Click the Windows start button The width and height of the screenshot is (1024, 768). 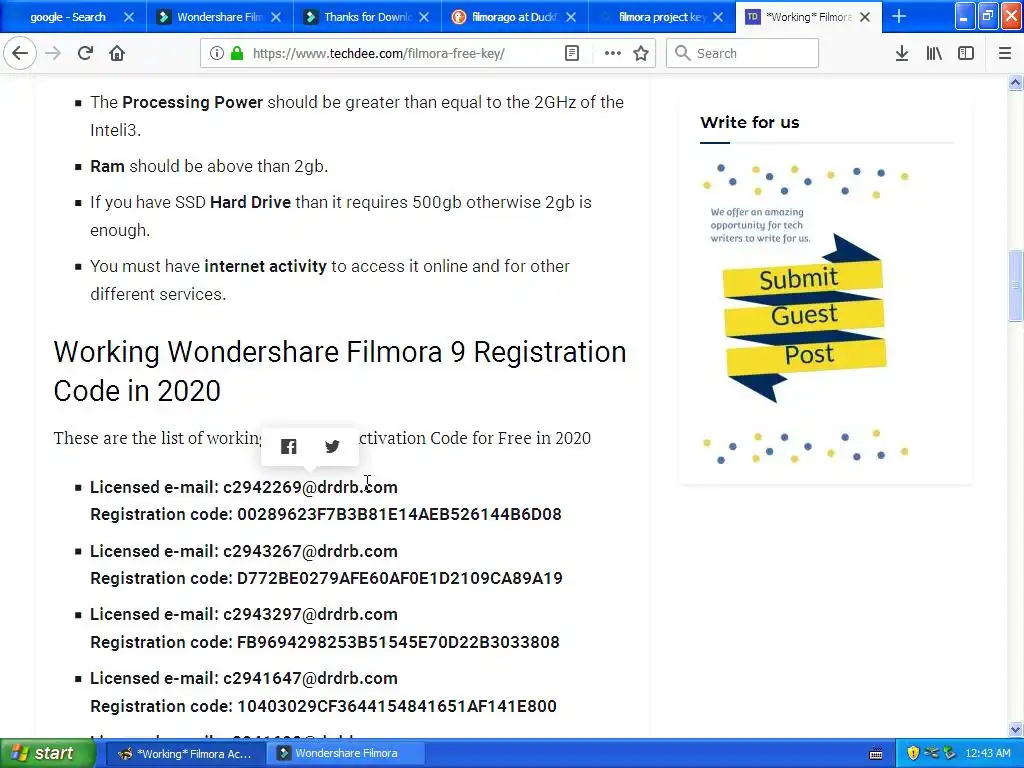47,753
